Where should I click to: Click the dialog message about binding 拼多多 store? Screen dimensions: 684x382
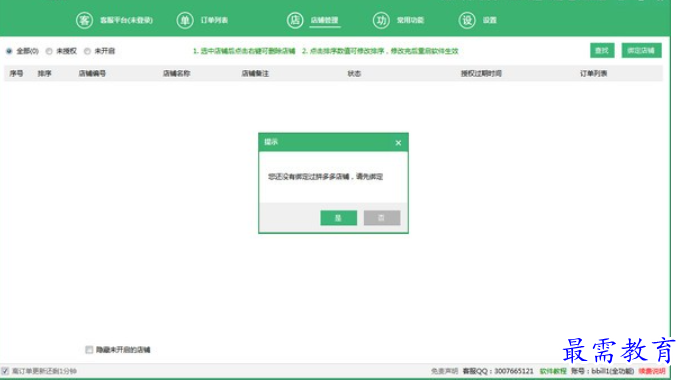pyautogui.click(x=325, y=177)
